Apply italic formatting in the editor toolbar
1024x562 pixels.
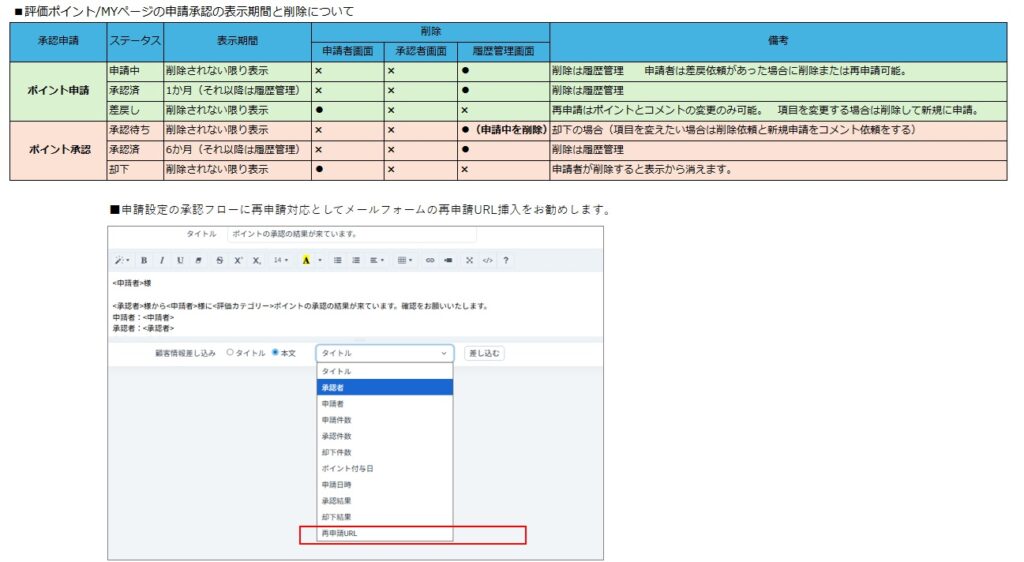(162, 260)
